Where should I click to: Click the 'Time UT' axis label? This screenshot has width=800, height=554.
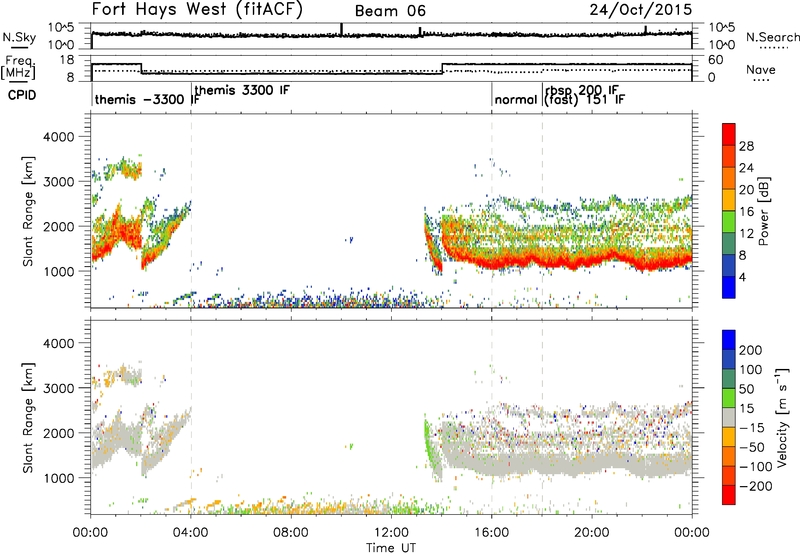[391, 547]
